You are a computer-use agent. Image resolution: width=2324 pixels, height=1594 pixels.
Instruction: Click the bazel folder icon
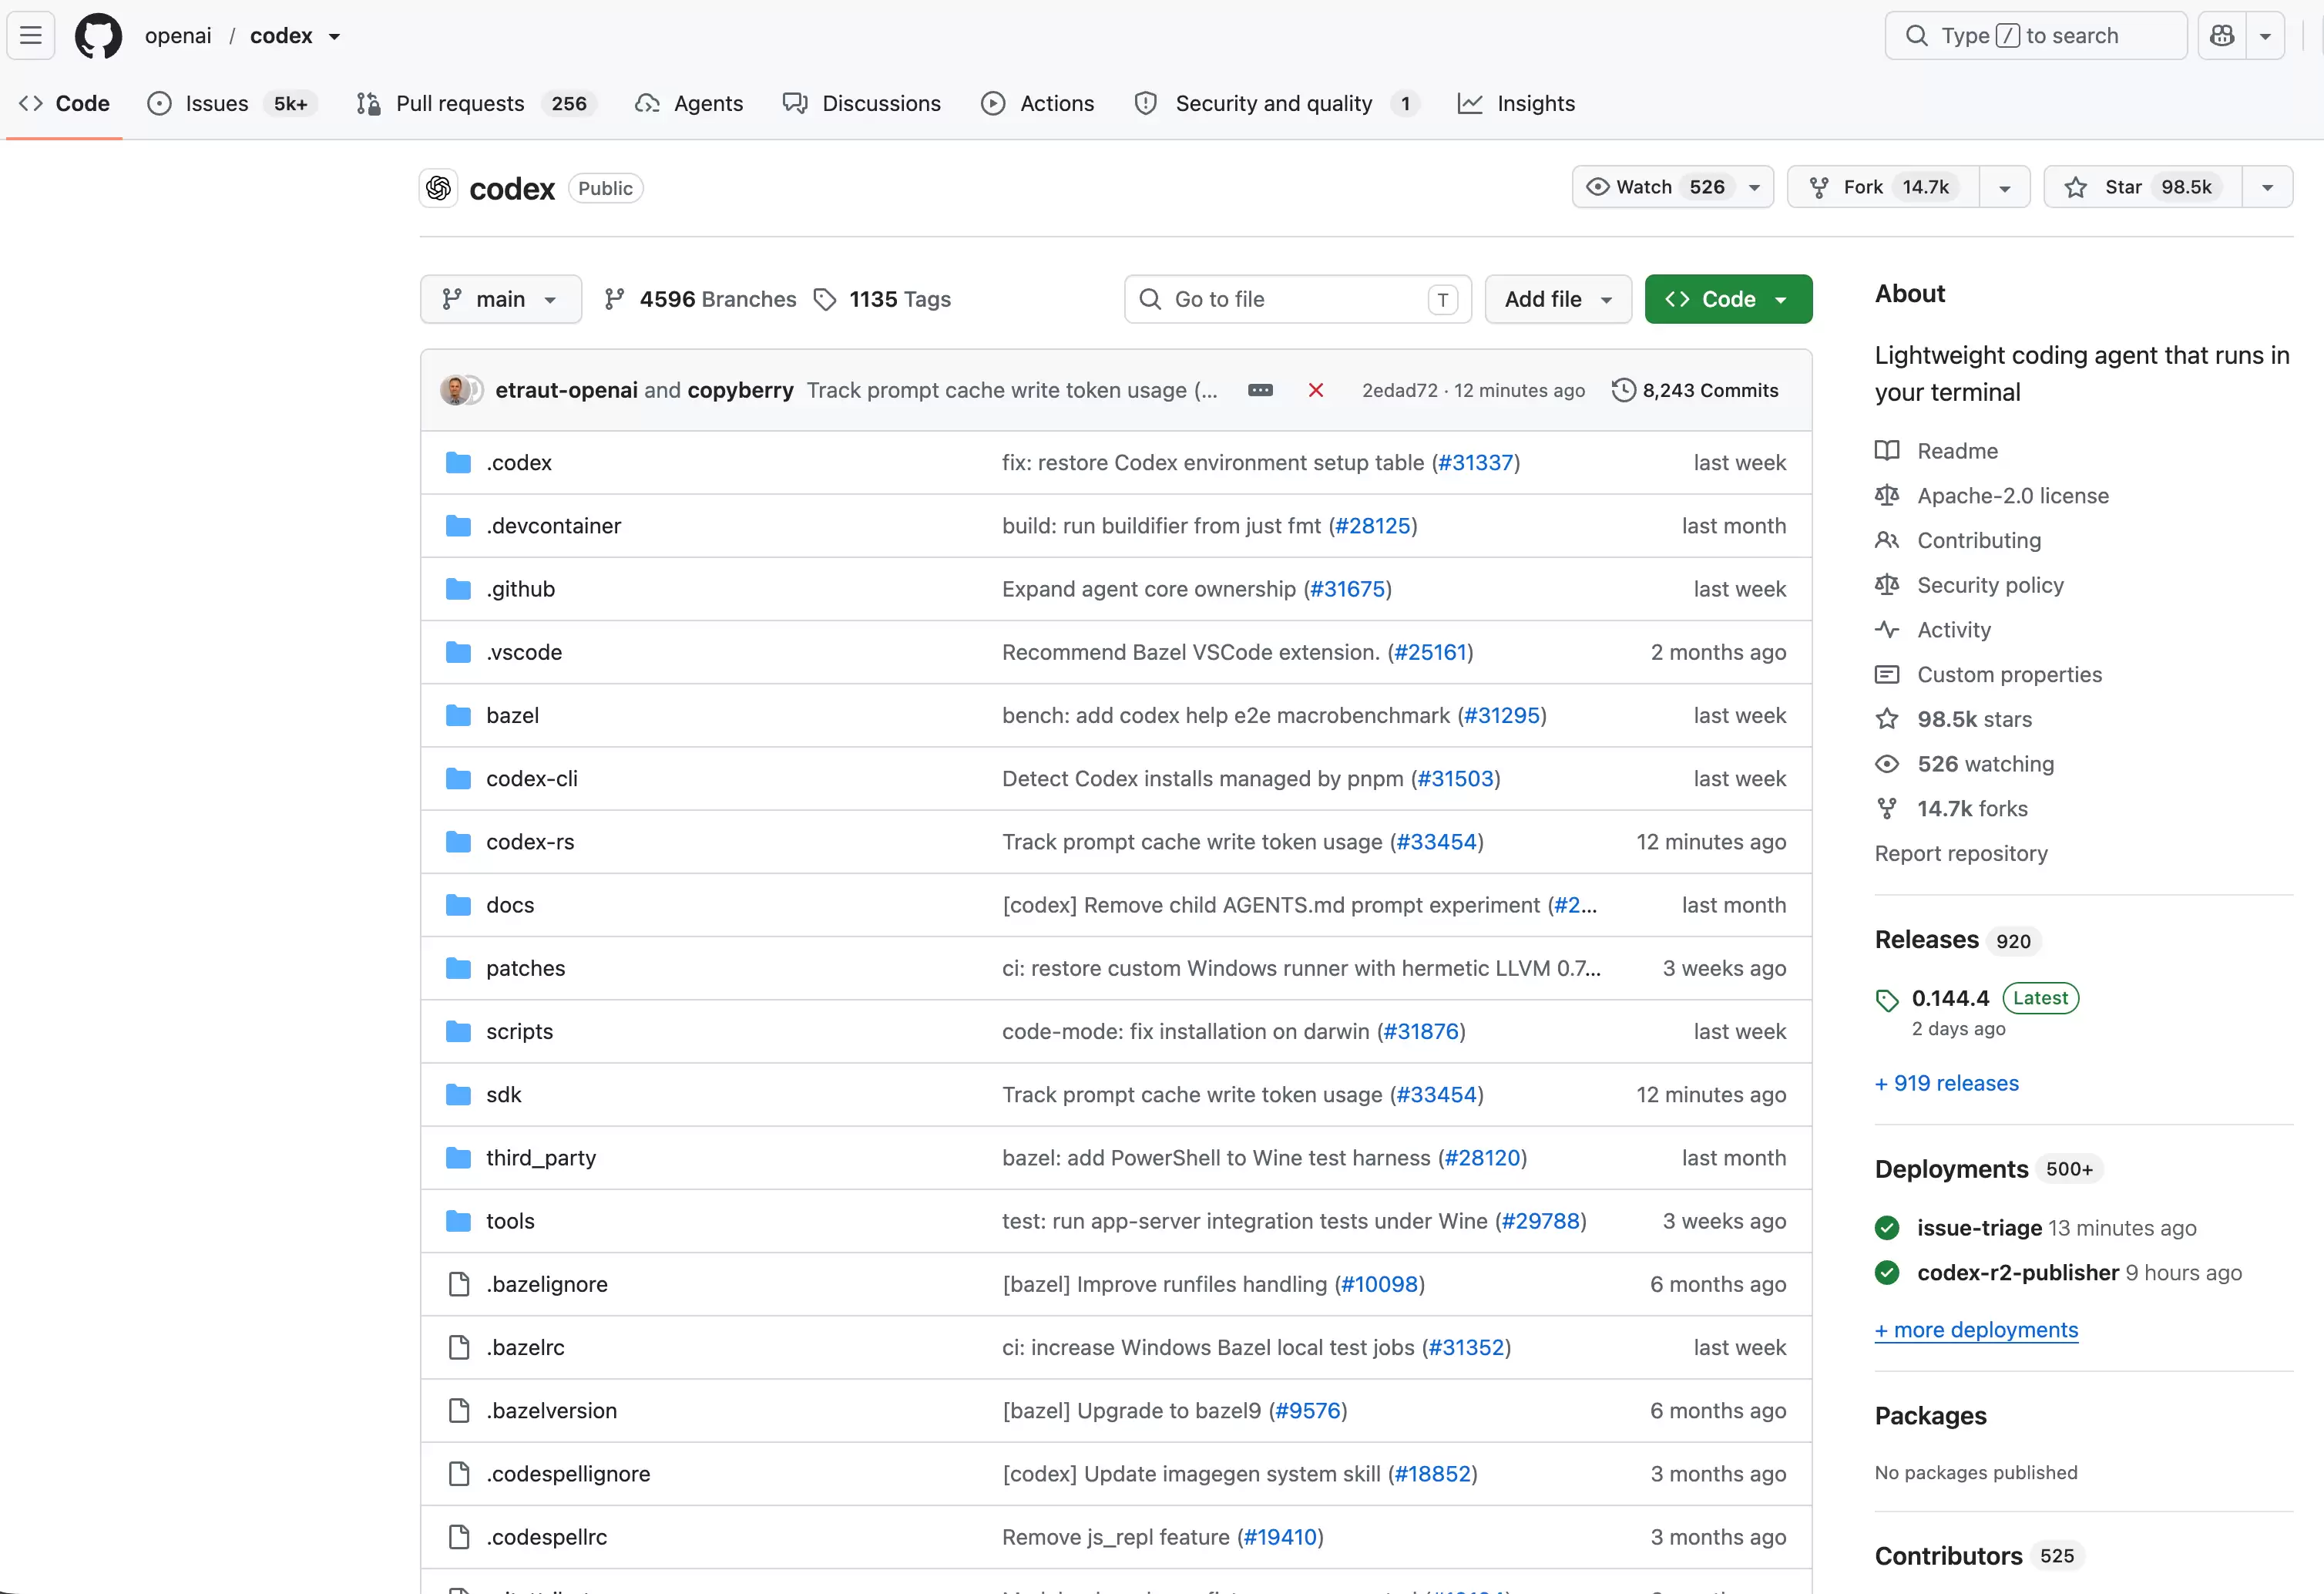tap(458, 715)
